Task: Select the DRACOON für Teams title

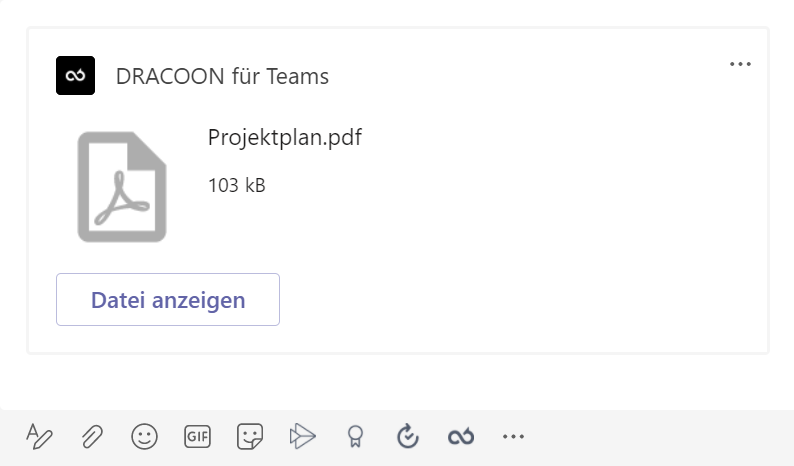Action: (222, 76)
